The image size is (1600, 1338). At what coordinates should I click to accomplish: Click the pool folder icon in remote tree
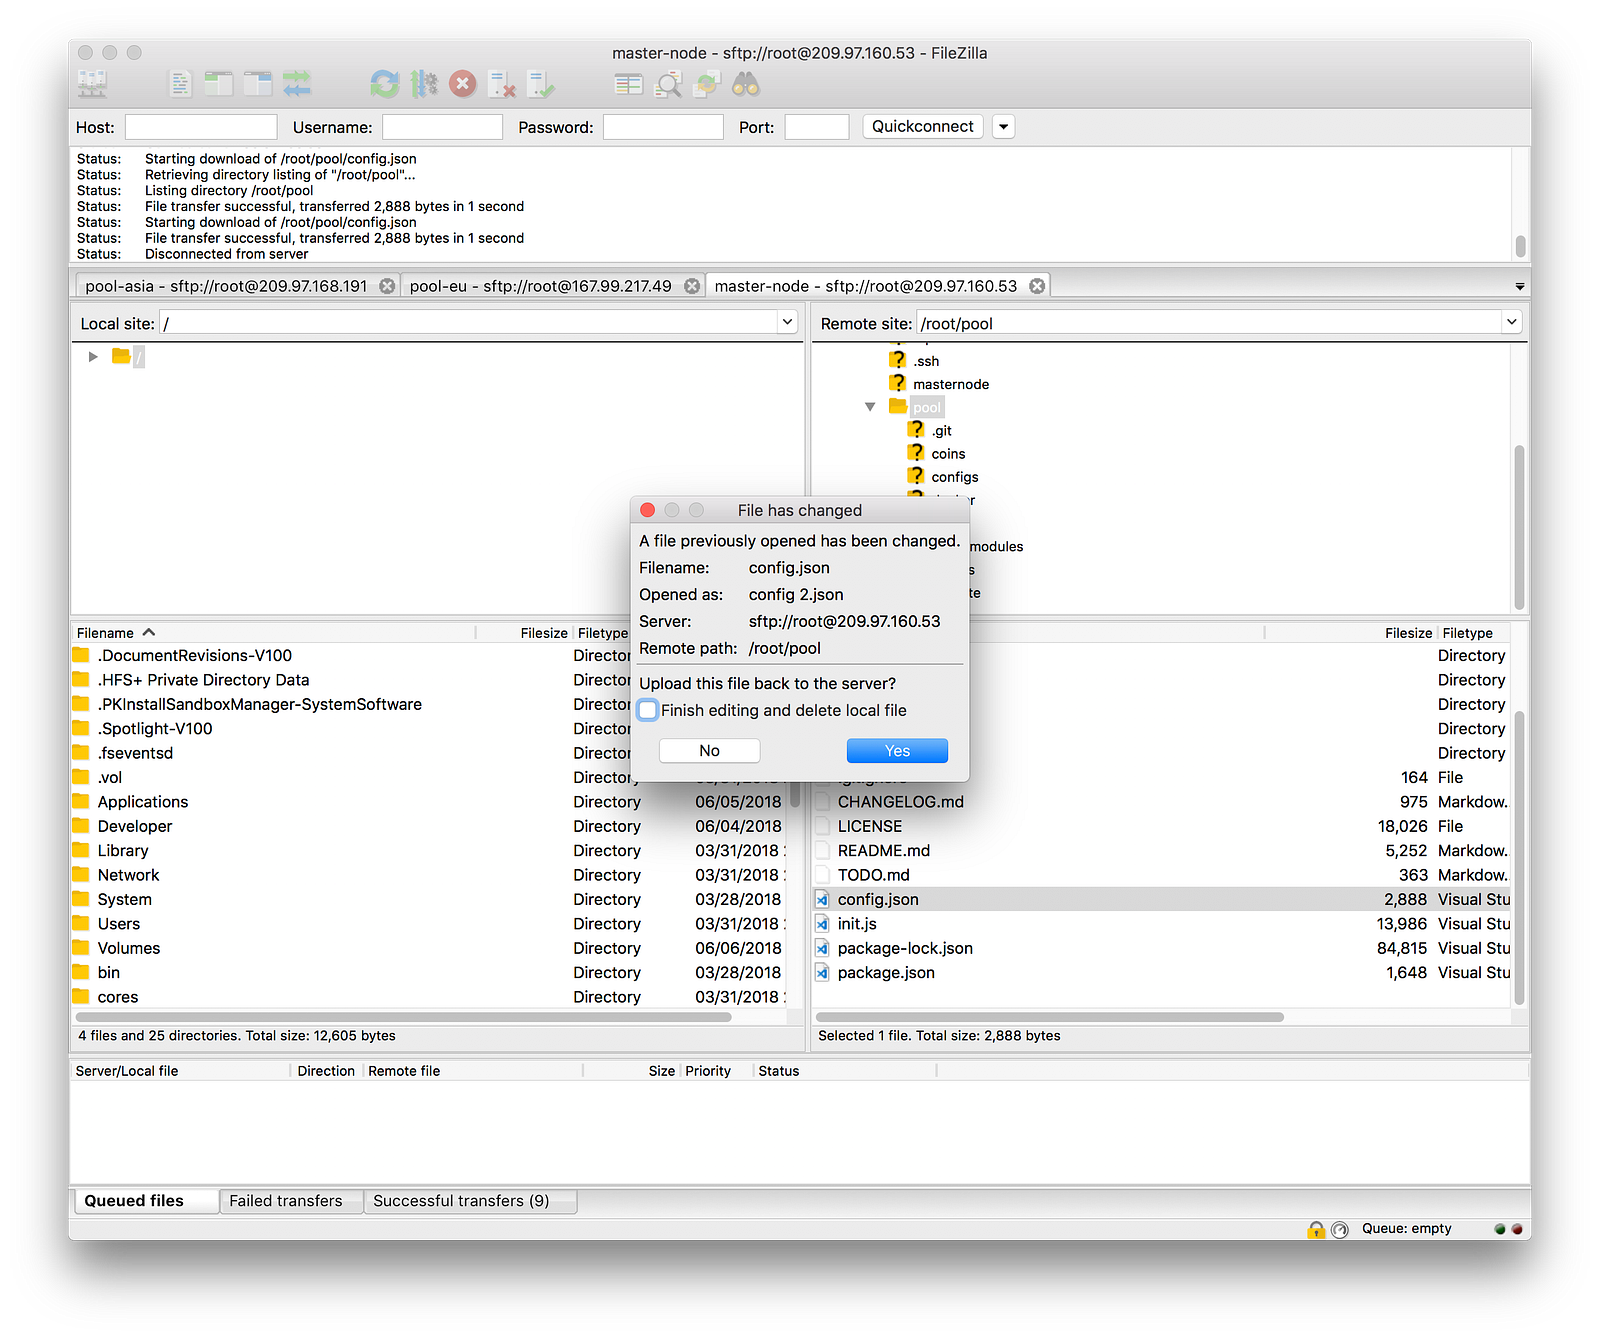point(898,406)
